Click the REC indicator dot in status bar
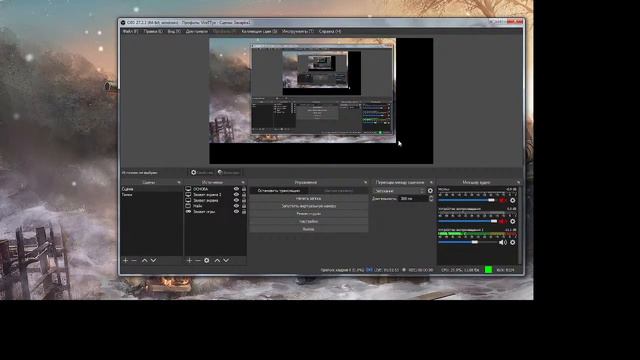 point(404,270)
